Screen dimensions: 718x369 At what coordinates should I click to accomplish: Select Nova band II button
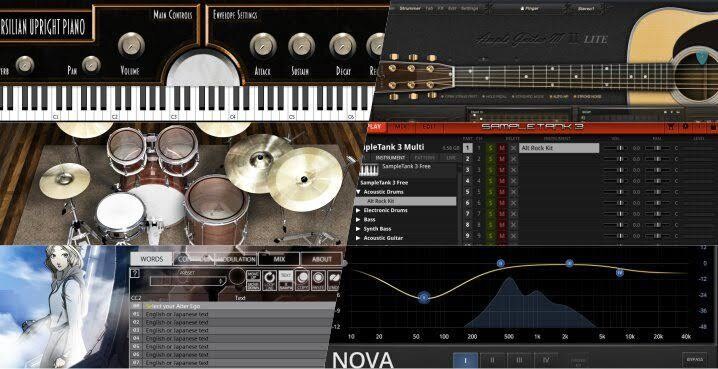point(492,360)
